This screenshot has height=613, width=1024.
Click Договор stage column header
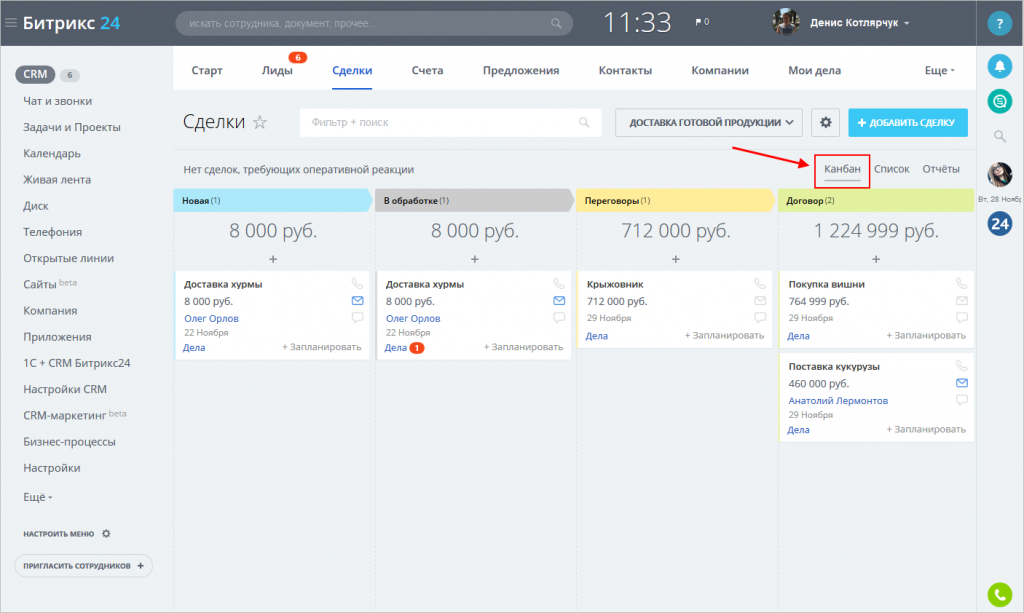[876, 200]
